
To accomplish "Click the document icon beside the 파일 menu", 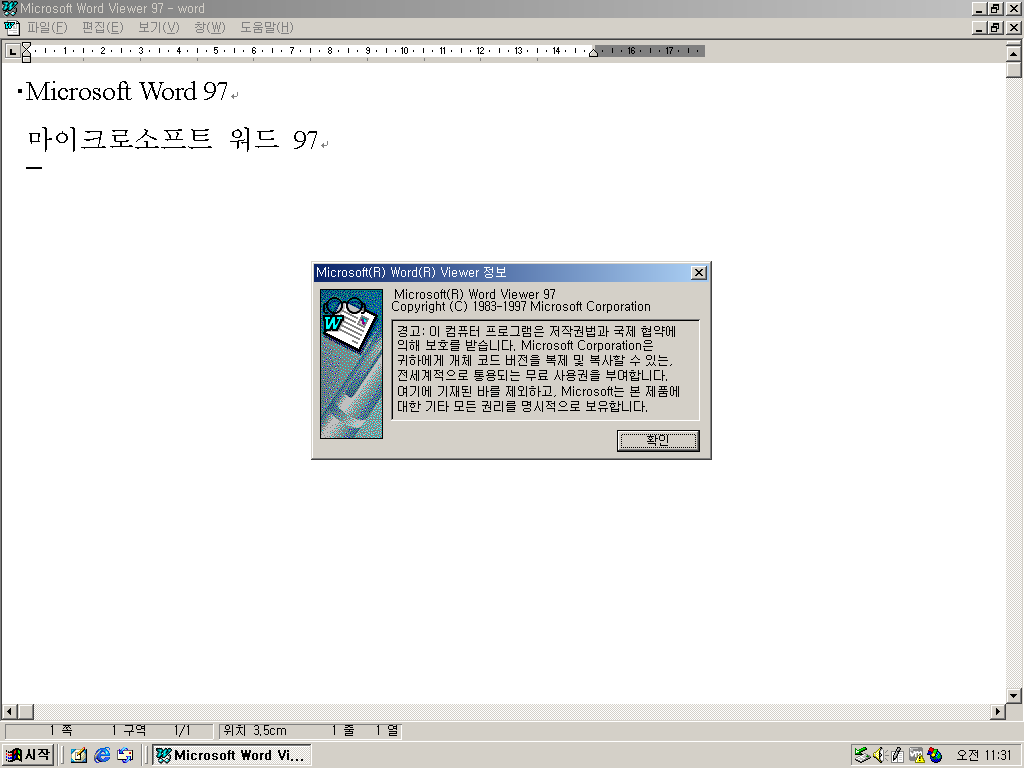I will pyautogui.click(x=12, y=27).
